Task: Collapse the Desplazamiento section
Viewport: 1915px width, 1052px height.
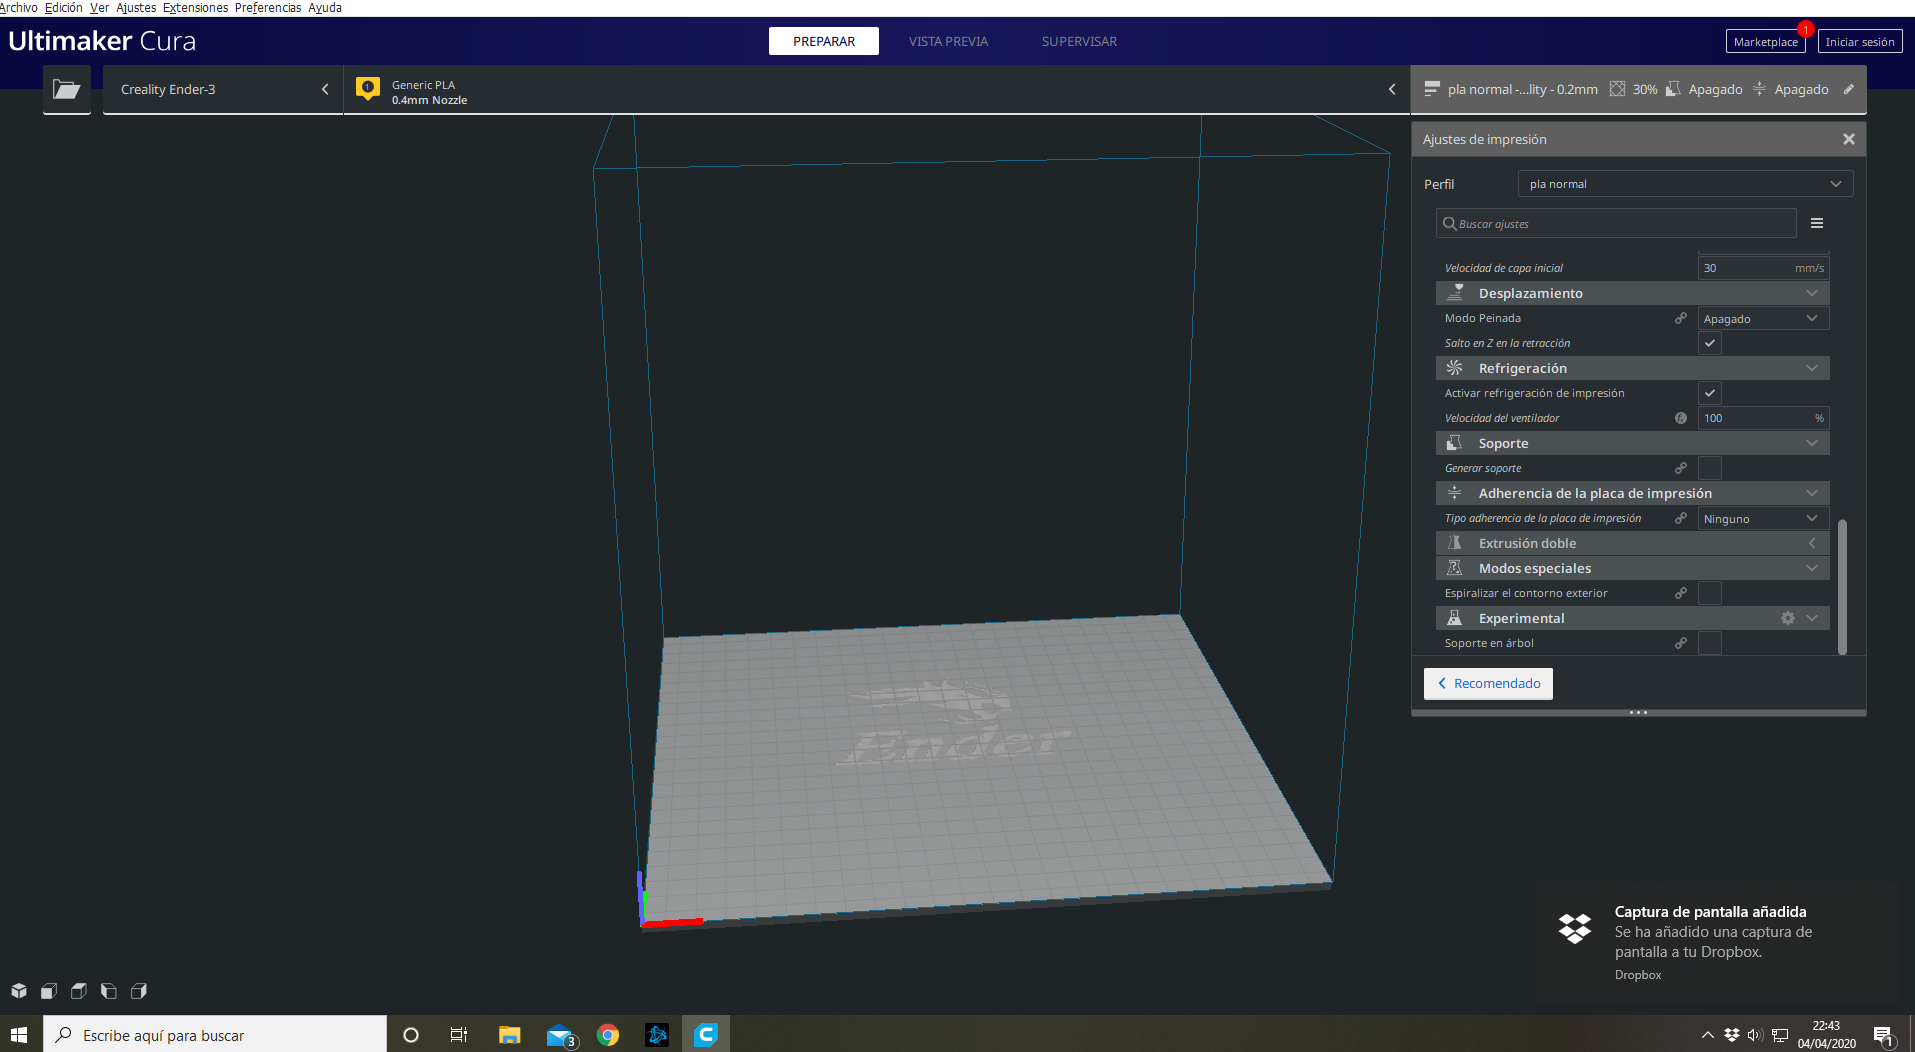Action: coord(1633,293)
